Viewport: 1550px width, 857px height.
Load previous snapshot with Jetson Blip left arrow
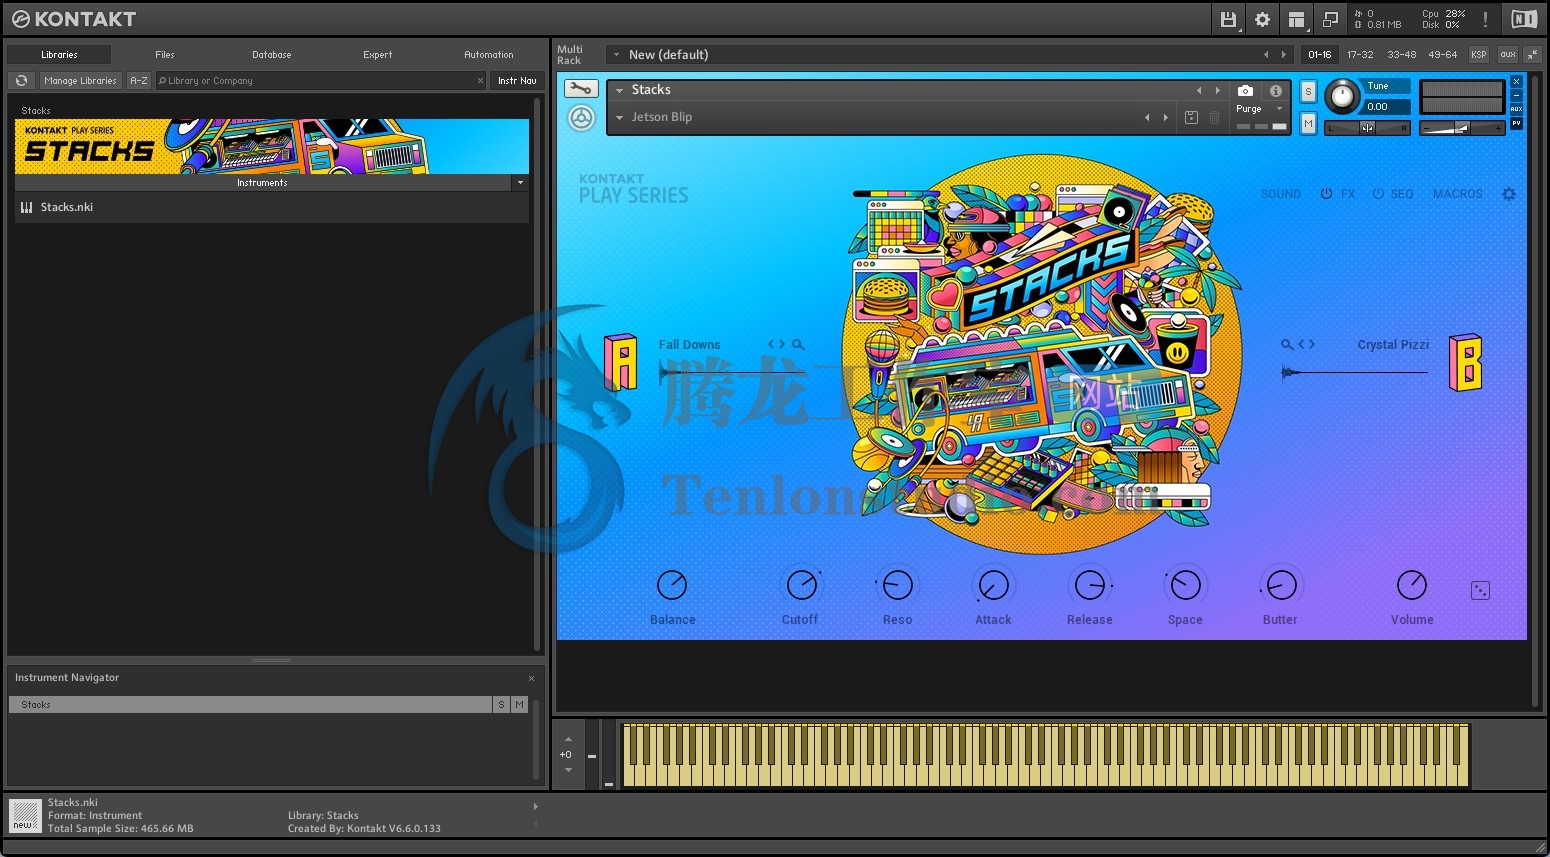pos(1147,117)
